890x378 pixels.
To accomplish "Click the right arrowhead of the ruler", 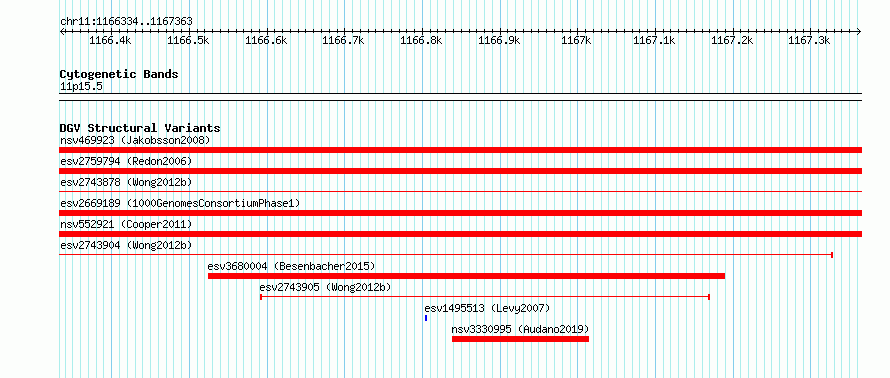I will 859,32.
